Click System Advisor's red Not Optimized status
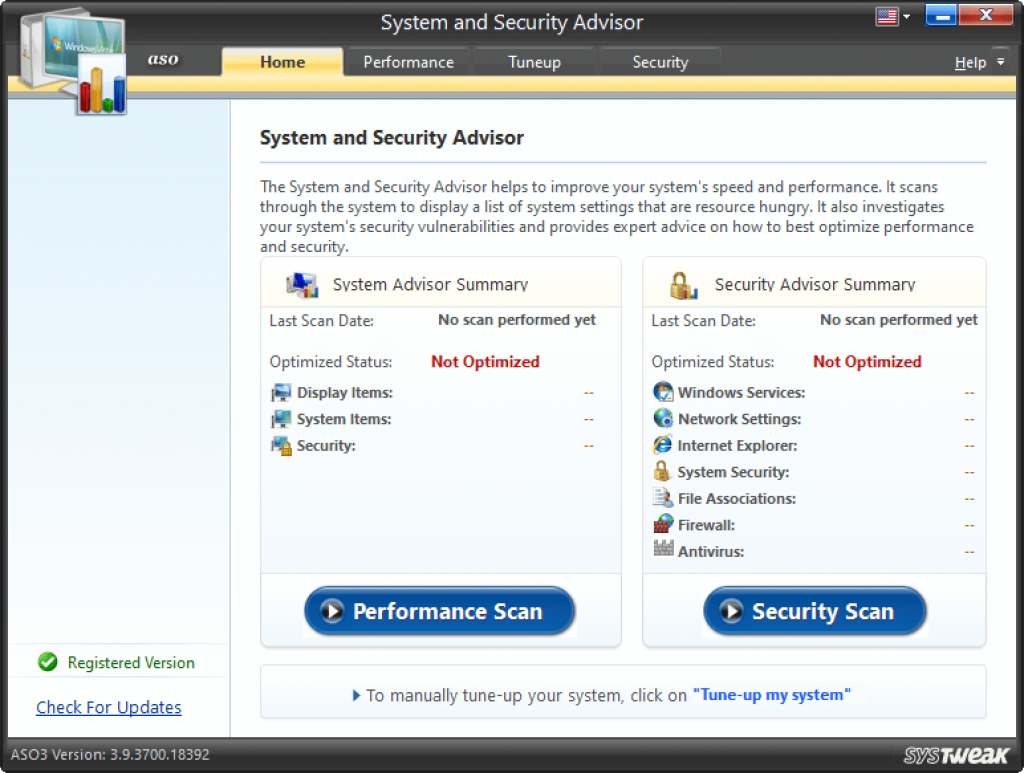Image resolution: width=1024 pixels, height=773 pixels. click(485, 362)
